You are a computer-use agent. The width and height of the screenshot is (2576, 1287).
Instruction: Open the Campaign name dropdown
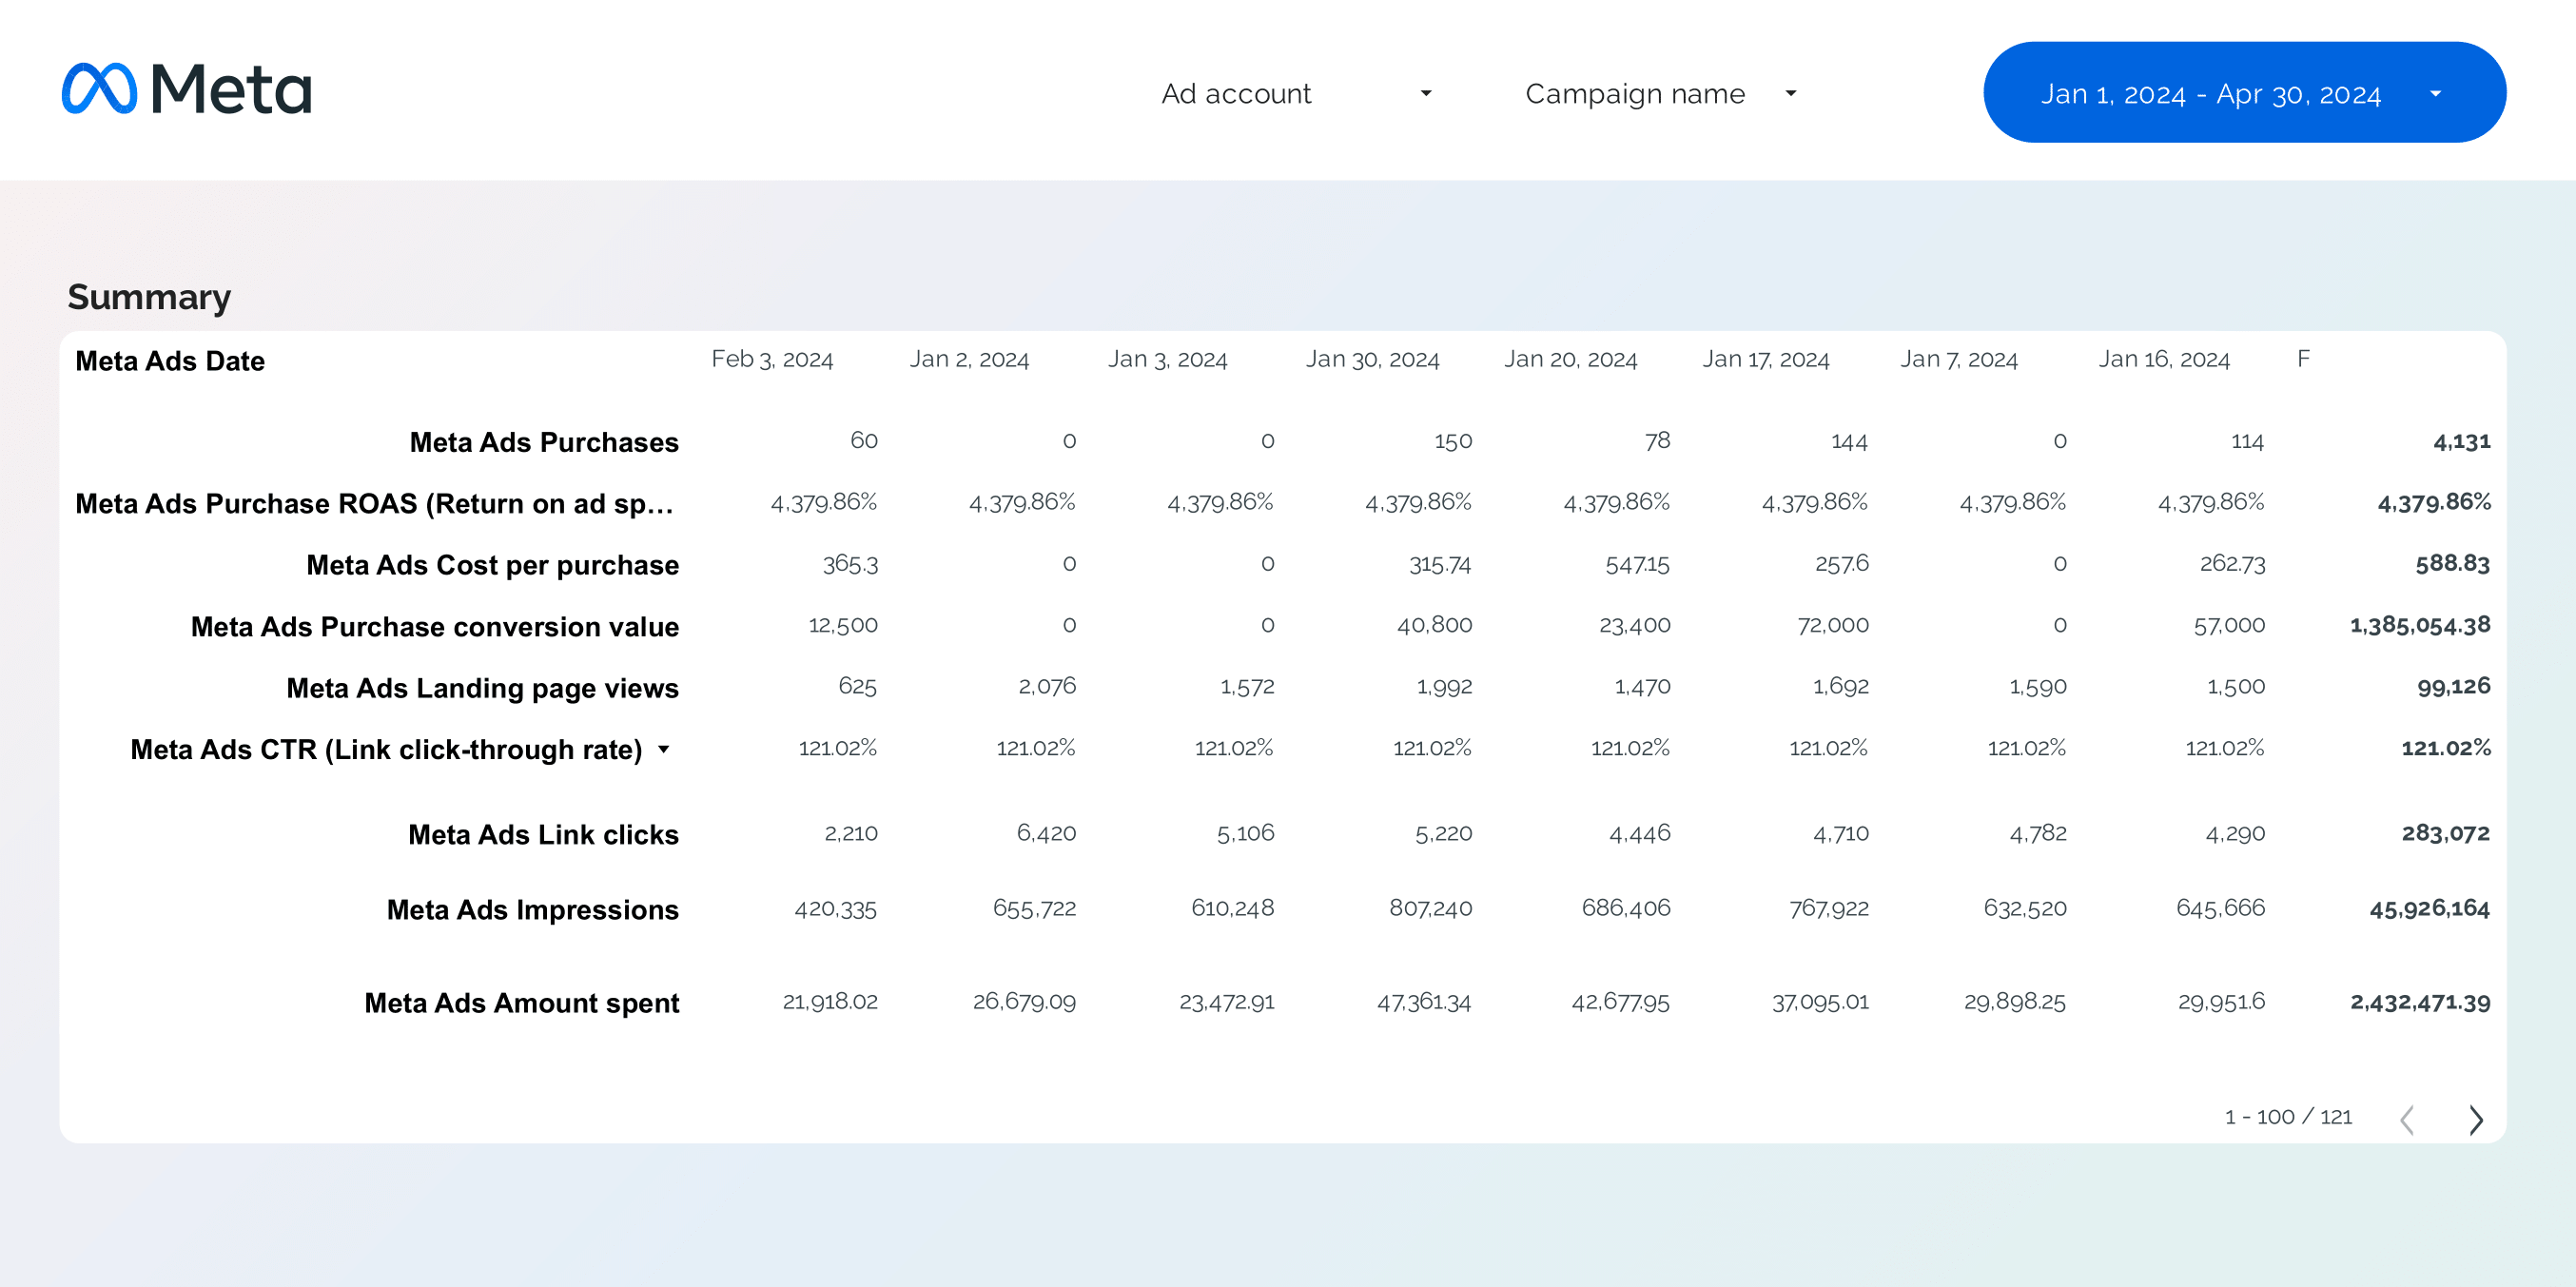coord(1660,93)
